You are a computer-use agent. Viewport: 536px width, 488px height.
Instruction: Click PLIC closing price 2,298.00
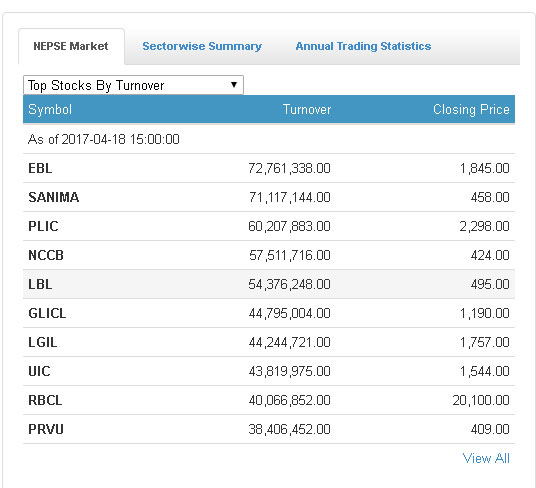coord(485,227)
